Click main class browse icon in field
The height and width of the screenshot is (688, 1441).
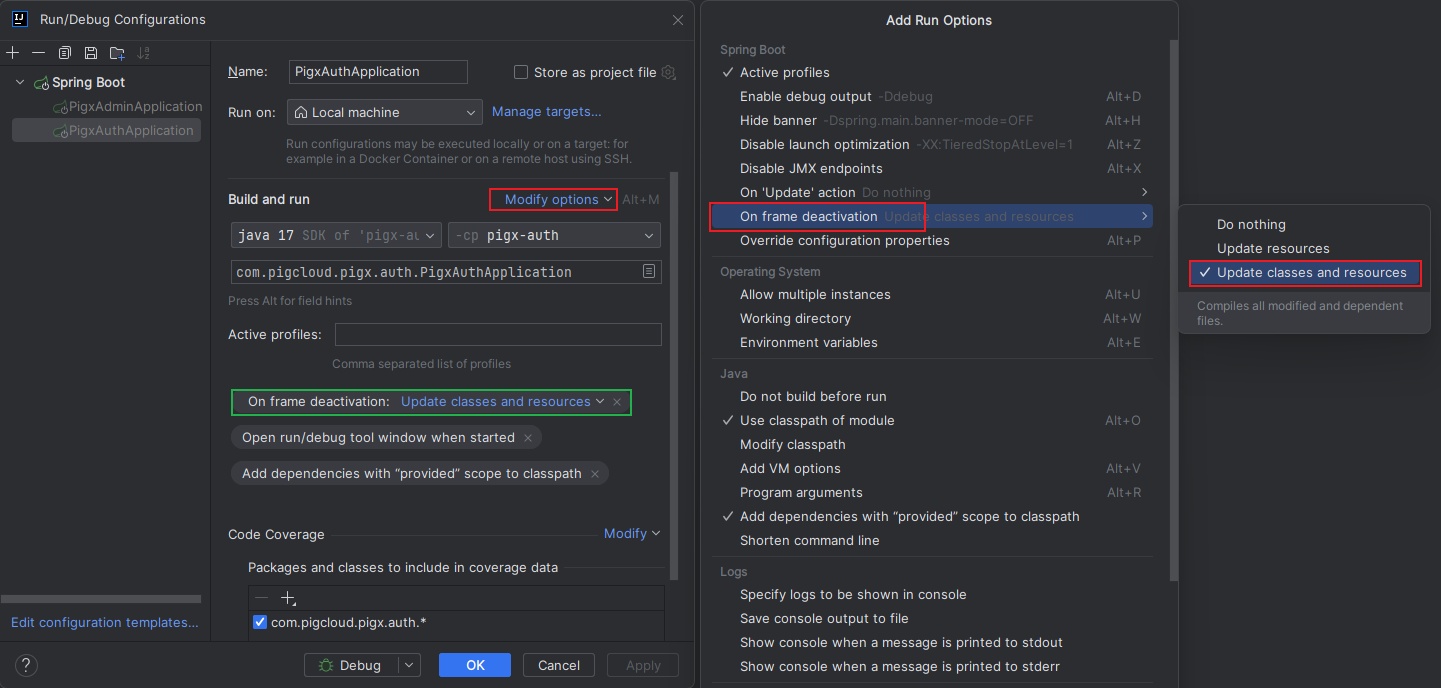pyautogui.click(x=649, y=271)
